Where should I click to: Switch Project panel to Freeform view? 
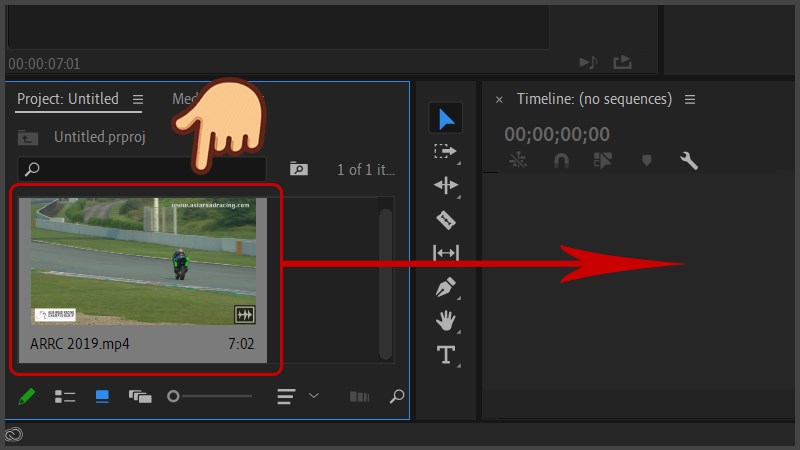click(x=140, y=396)
